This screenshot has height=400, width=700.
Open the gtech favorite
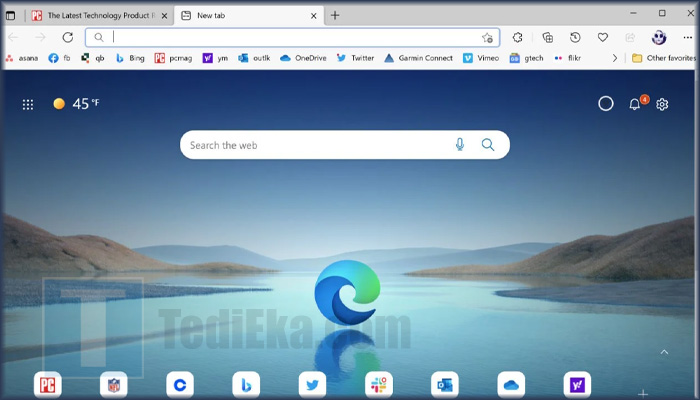[x=527, y=58]
